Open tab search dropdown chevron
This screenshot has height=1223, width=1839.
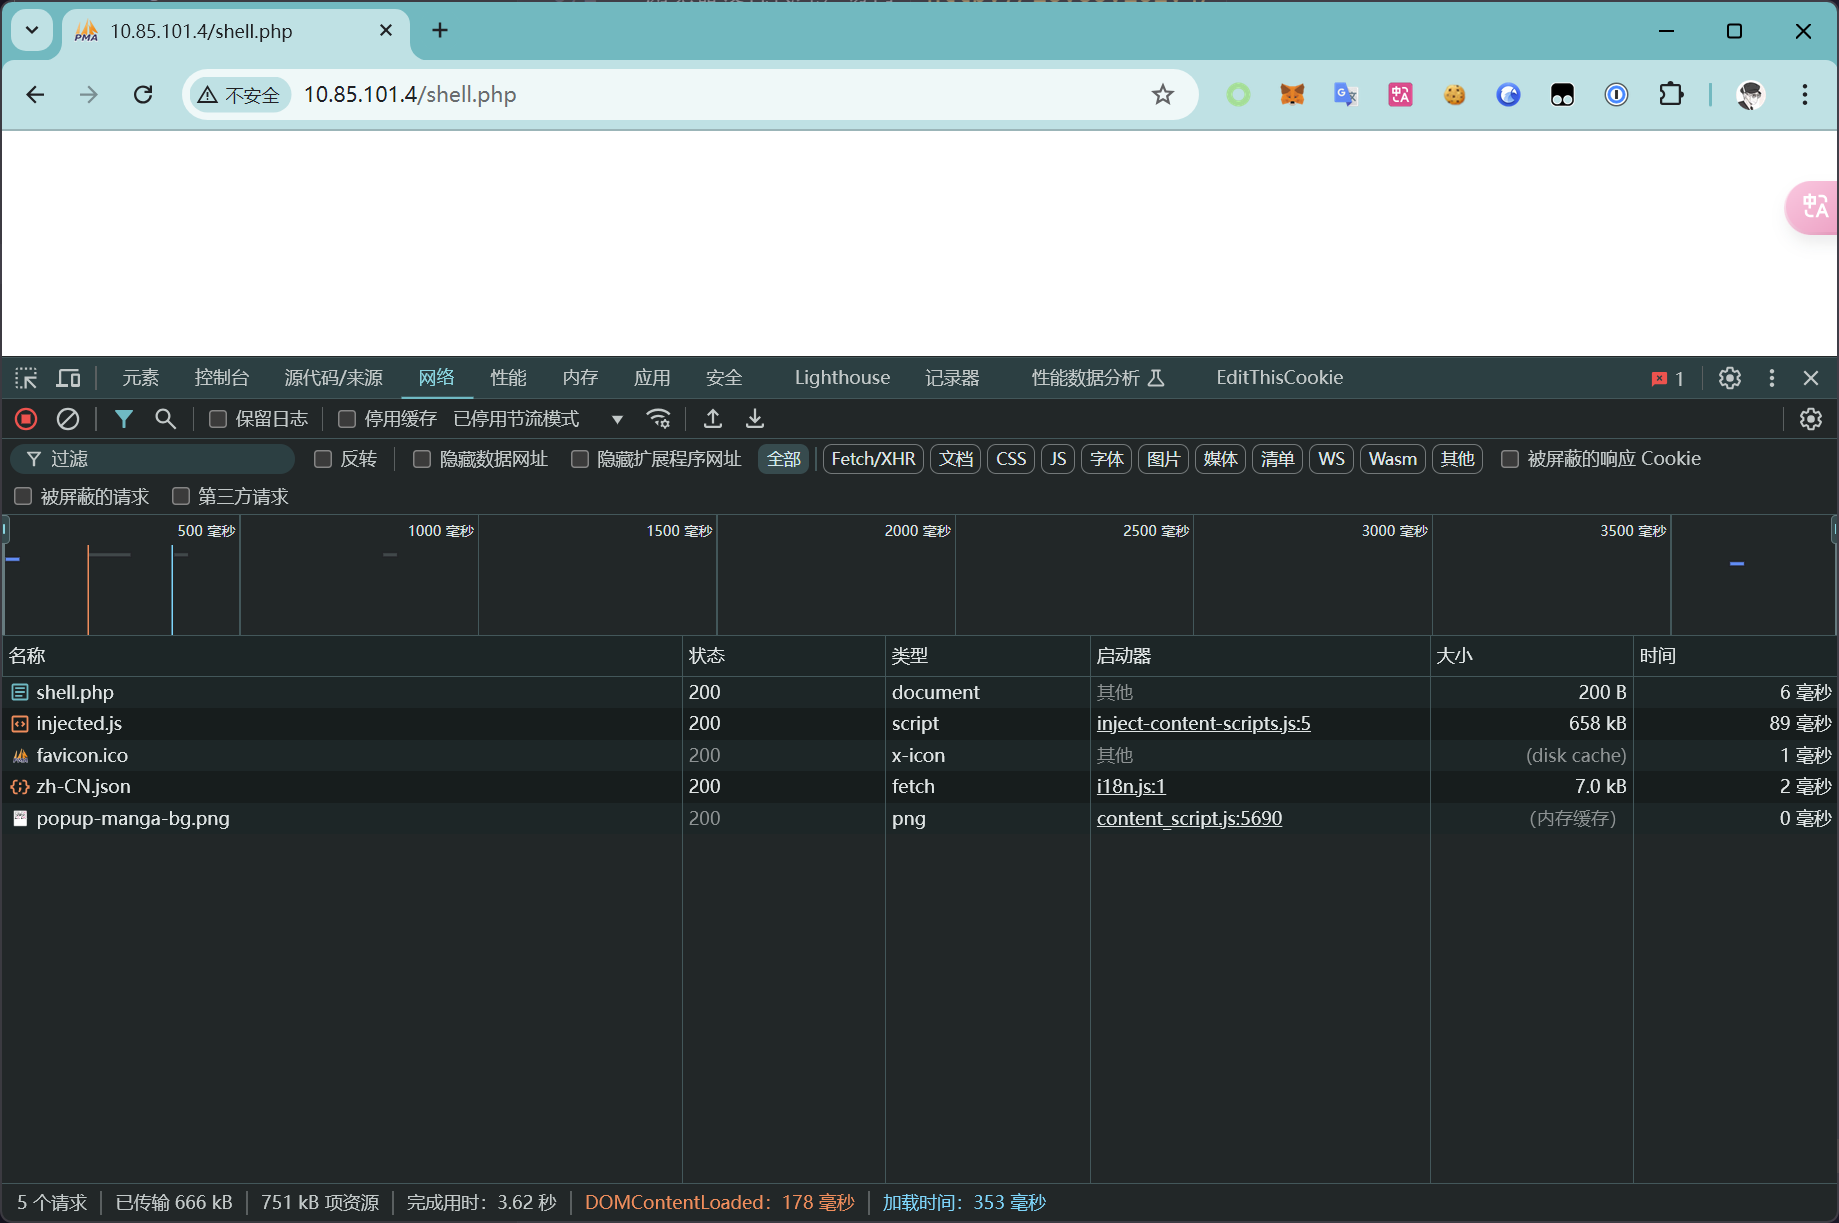32,30
